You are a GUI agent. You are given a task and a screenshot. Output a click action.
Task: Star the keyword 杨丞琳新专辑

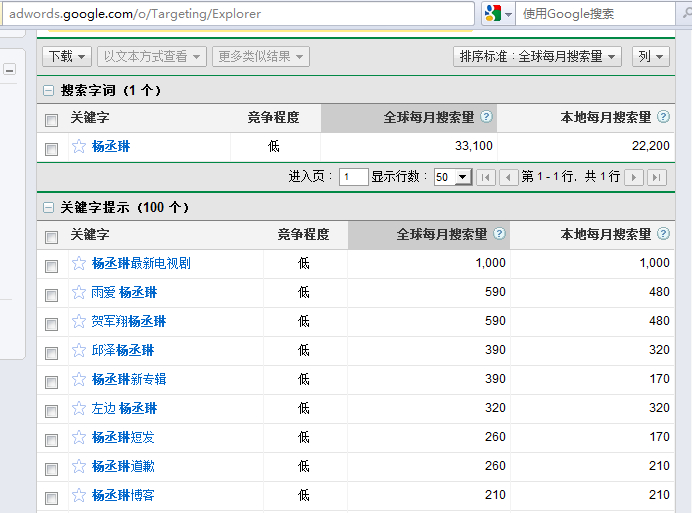click(x=79, y=379)
